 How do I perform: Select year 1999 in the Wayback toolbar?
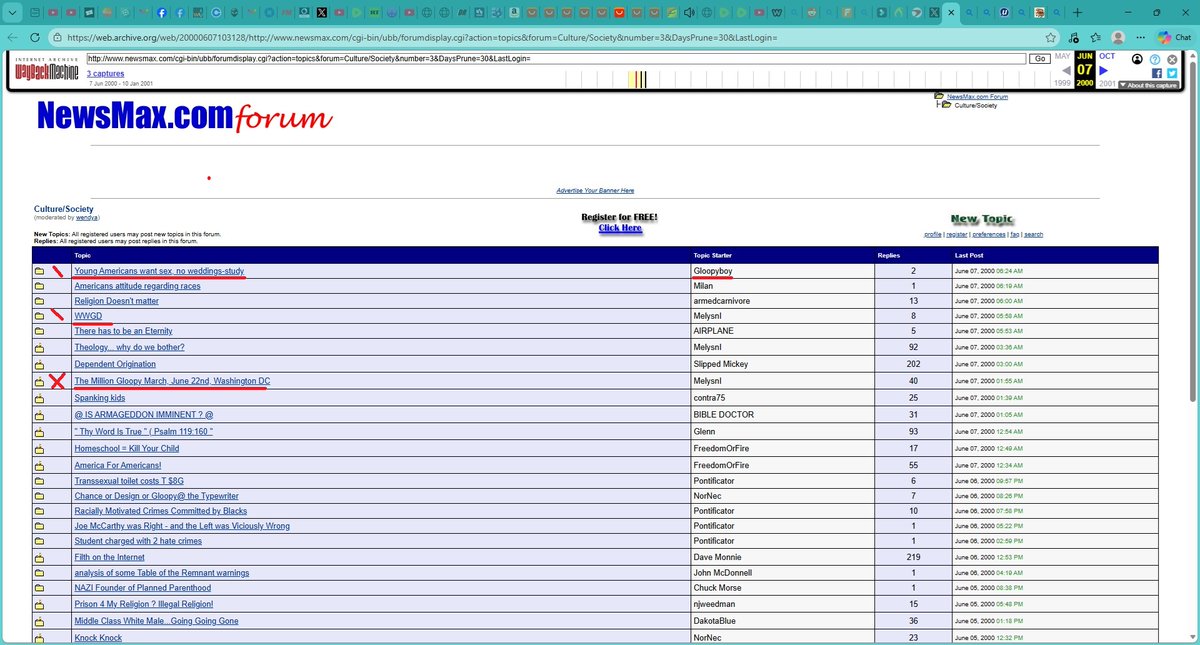[1063, 84]
